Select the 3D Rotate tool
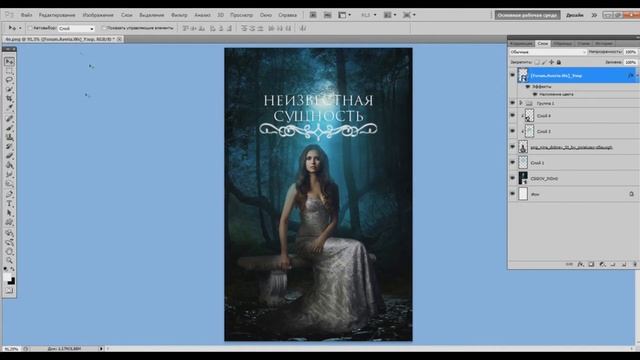 pos(9,233)
